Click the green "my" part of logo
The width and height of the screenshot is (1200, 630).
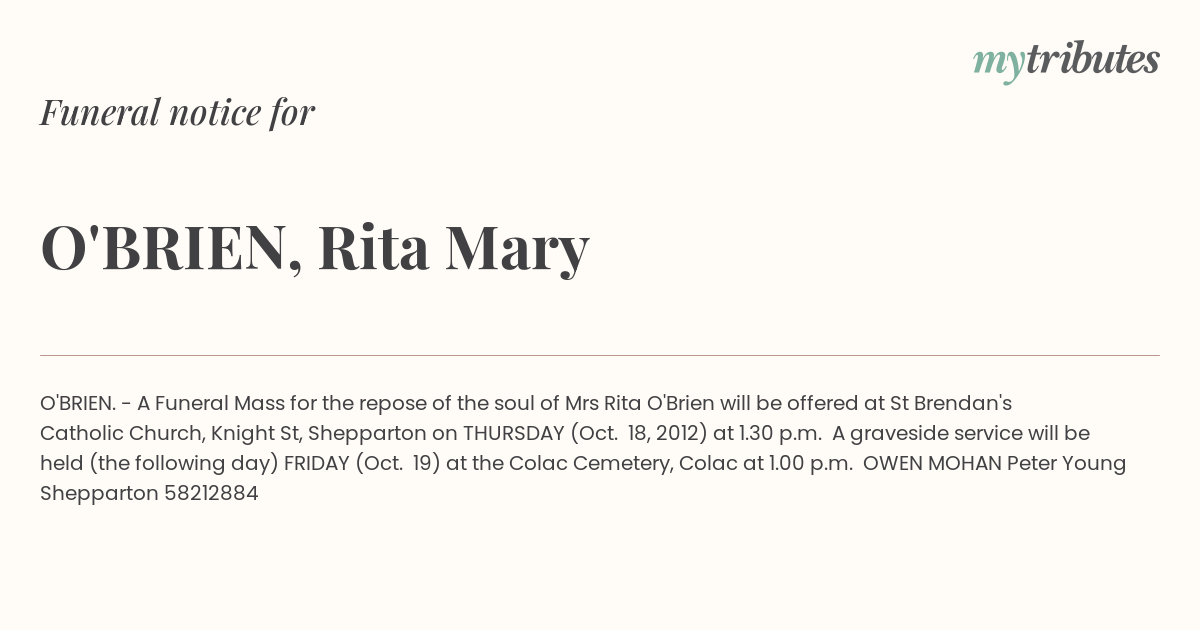tap(999, 63)
